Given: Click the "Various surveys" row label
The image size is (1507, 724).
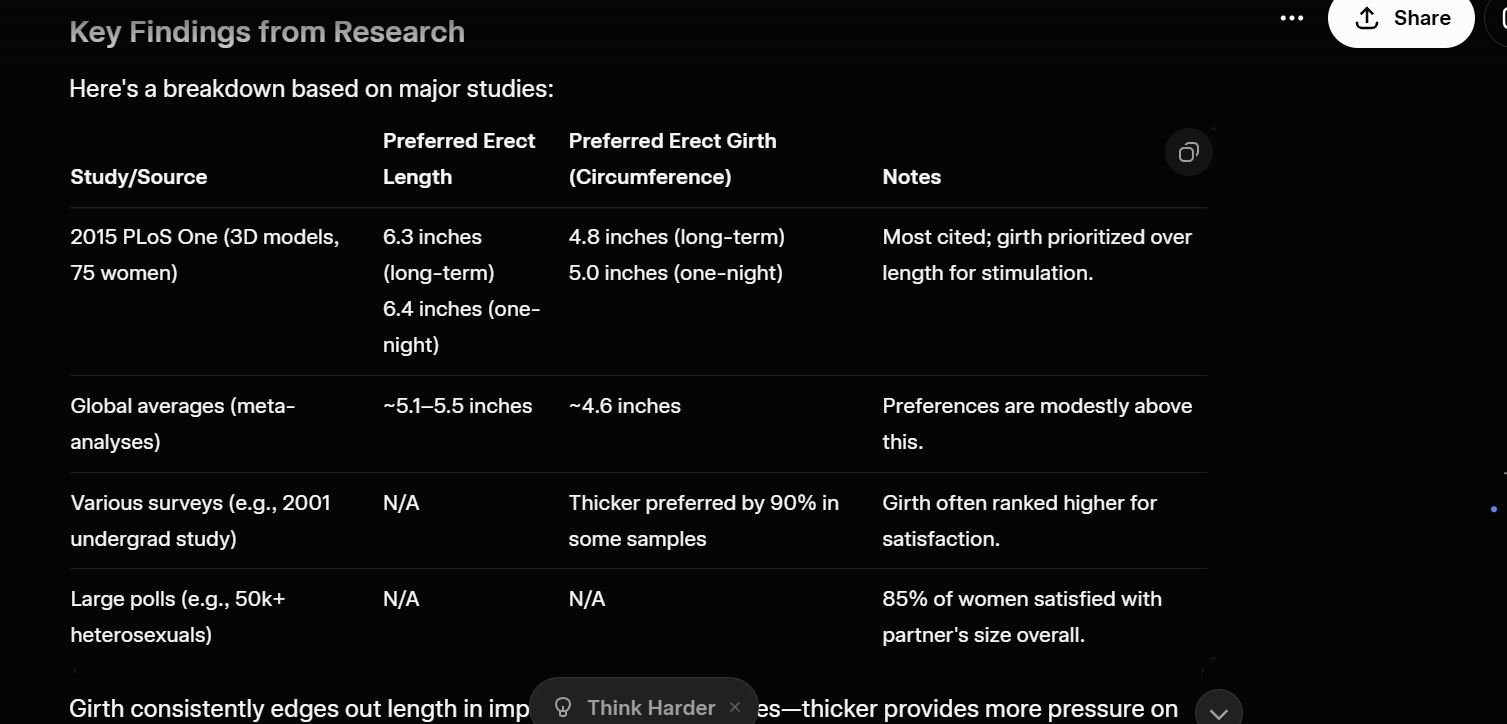Looking at the screenshot, I should [200, 521].
